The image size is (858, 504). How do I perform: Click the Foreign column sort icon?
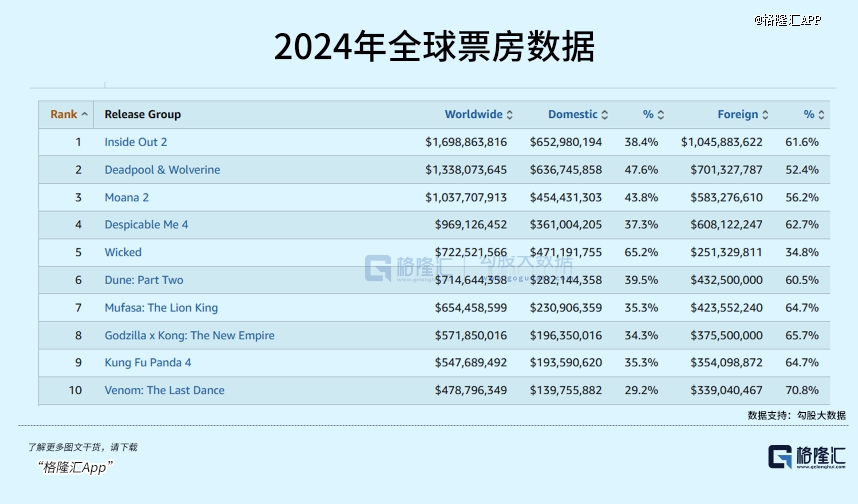coord(765,115)
